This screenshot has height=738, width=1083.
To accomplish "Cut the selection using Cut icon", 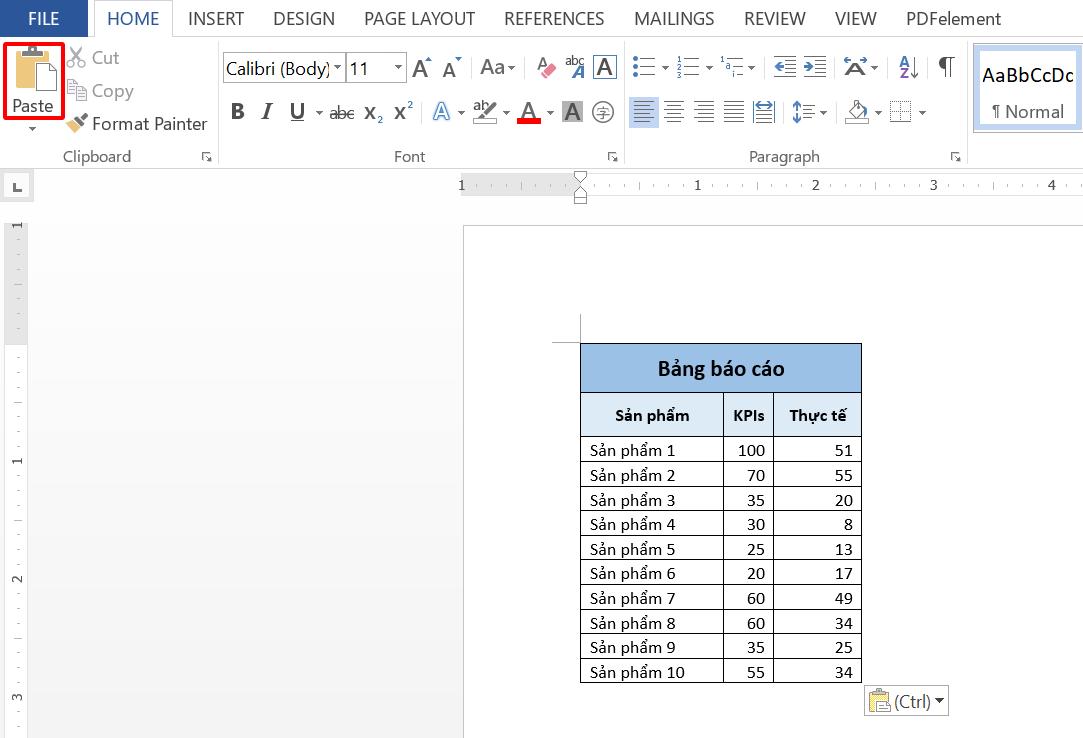I will (x=77, y=57).
